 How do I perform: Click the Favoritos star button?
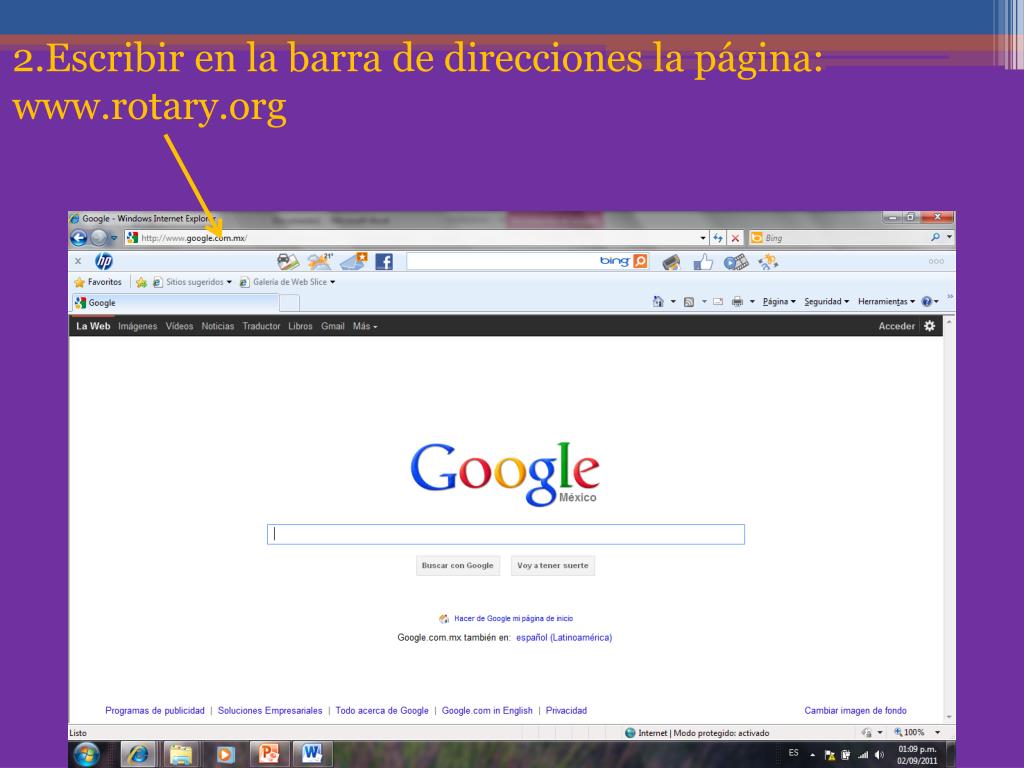(x=98, y=282)
